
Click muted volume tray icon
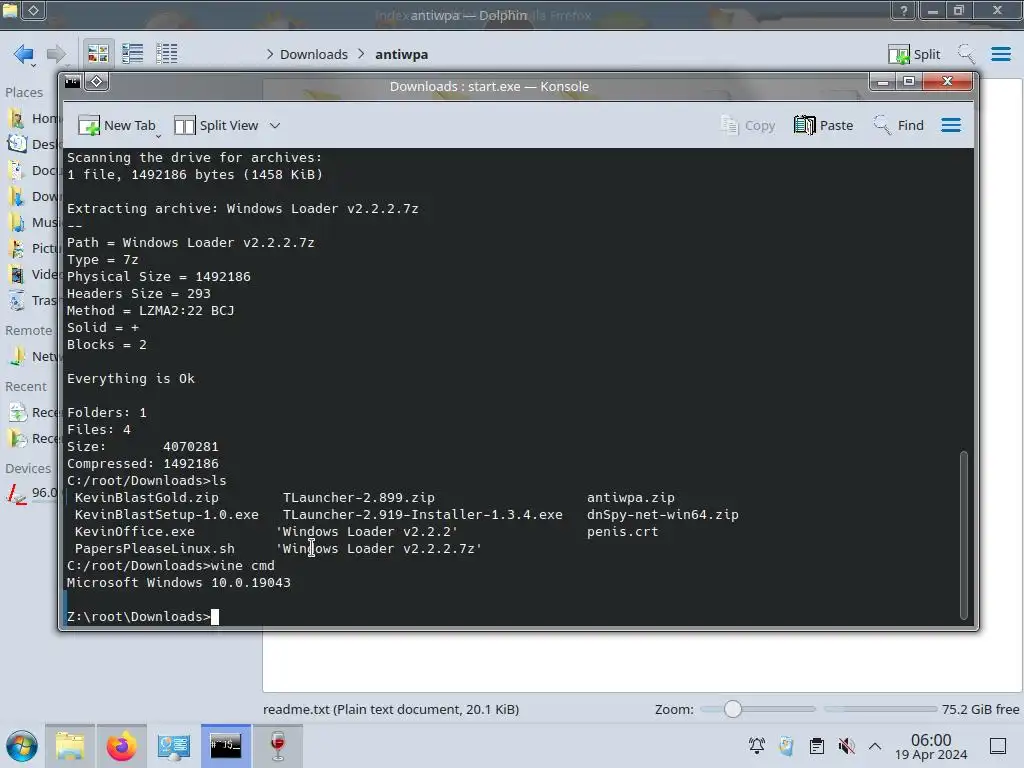846,746
